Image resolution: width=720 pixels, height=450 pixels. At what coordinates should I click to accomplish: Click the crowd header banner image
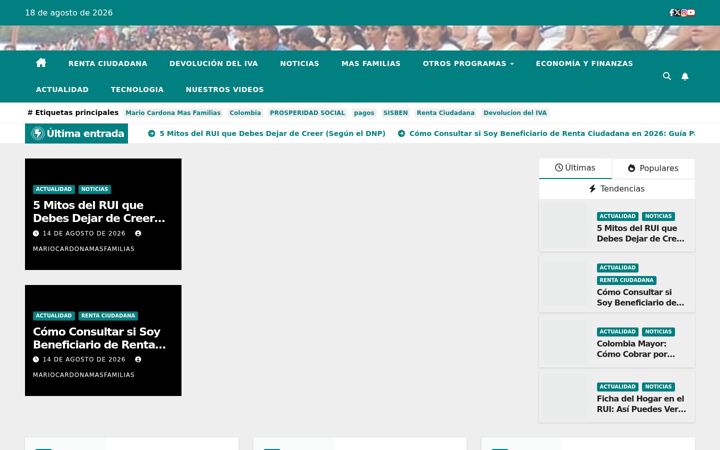pyautogui.click(x=360, y=38)
